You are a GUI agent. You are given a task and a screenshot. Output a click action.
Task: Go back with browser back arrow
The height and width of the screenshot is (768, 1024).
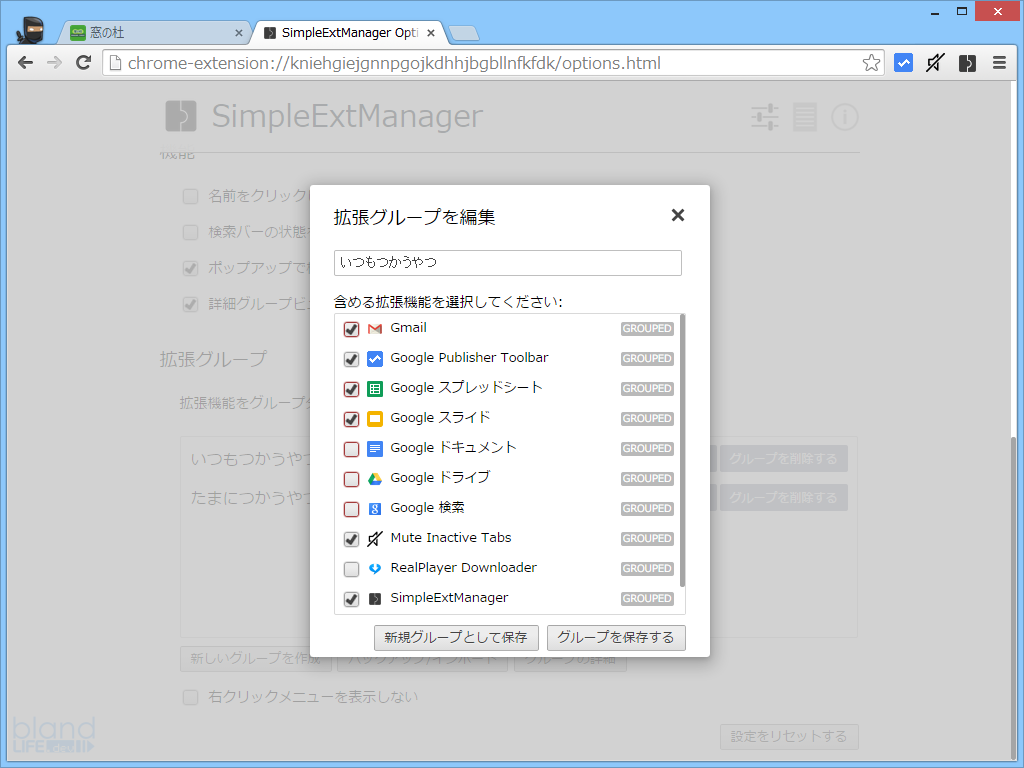tap(25, 63)
